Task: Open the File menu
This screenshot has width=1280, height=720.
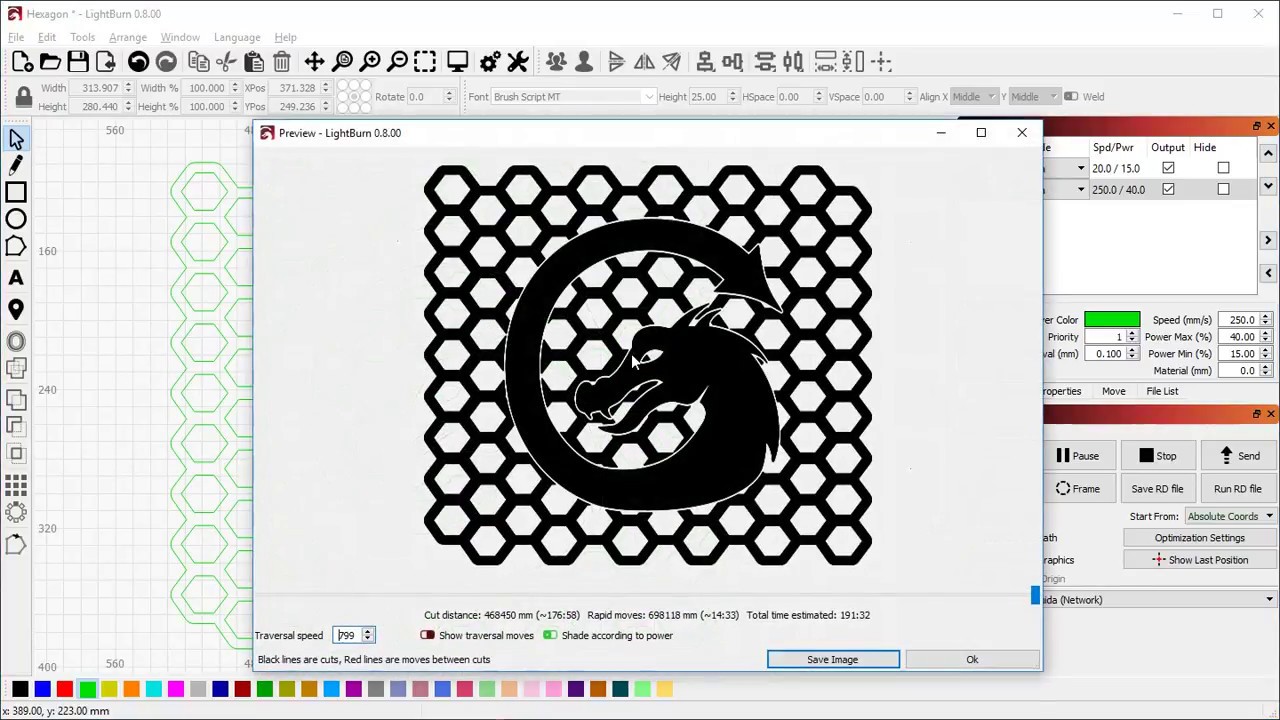Action: click(x=16, y=37)
